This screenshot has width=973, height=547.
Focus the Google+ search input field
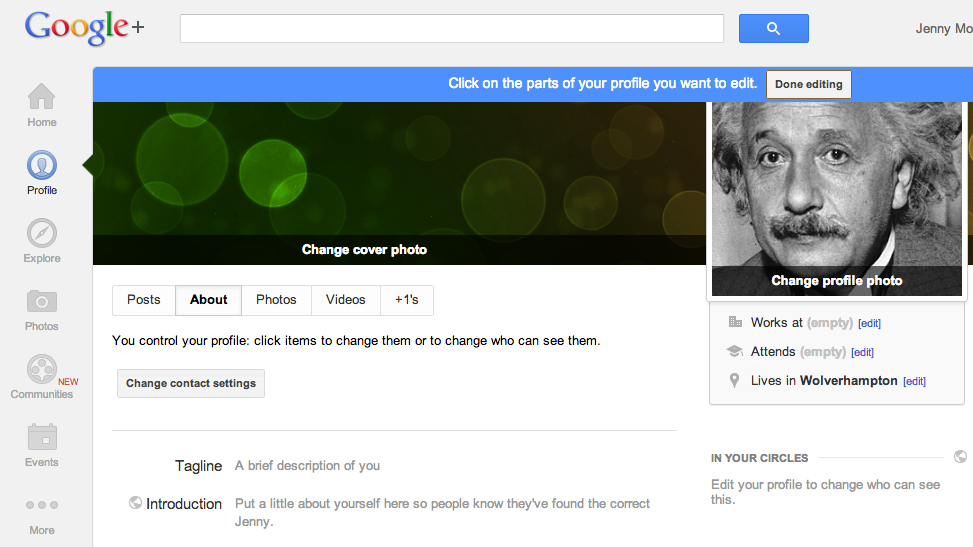pos(451,29)
